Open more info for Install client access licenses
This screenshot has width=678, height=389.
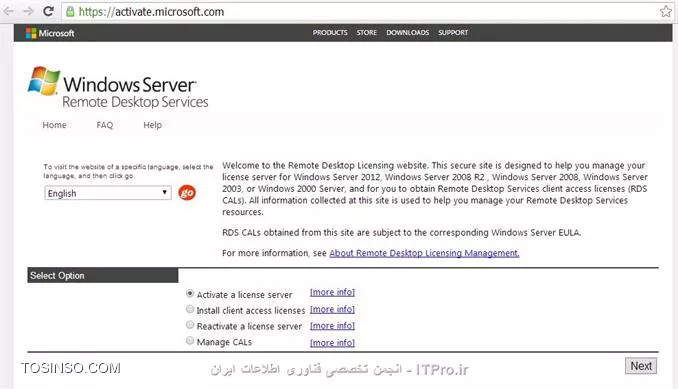(332, 309)
